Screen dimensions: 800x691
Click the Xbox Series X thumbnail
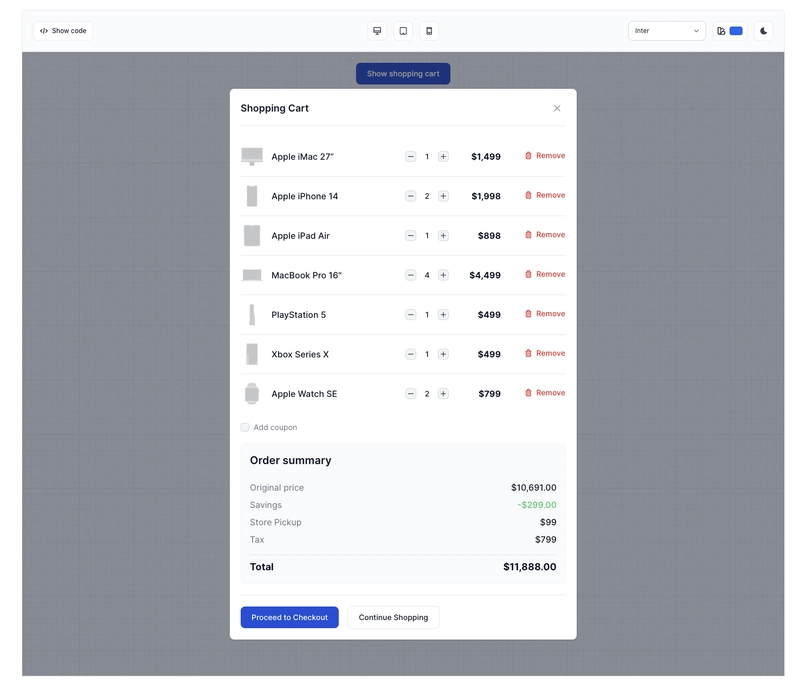252,354
